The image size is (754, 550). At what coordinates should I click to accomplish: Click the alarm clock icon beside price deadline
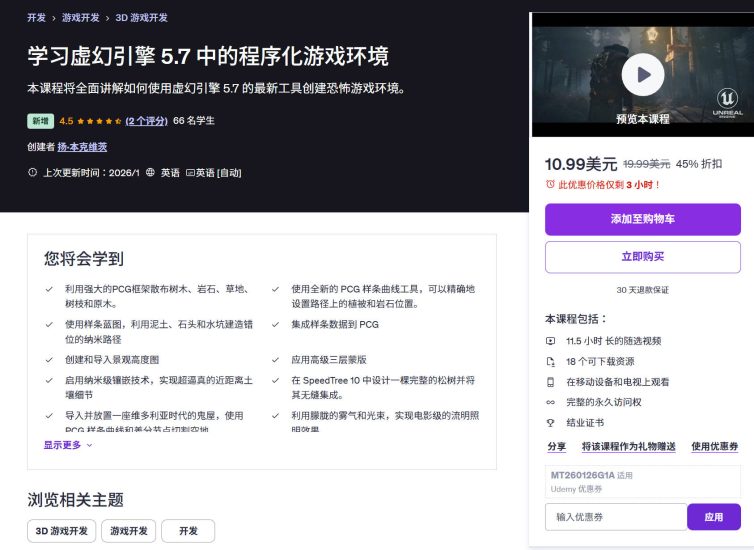[x=550, y=185]
